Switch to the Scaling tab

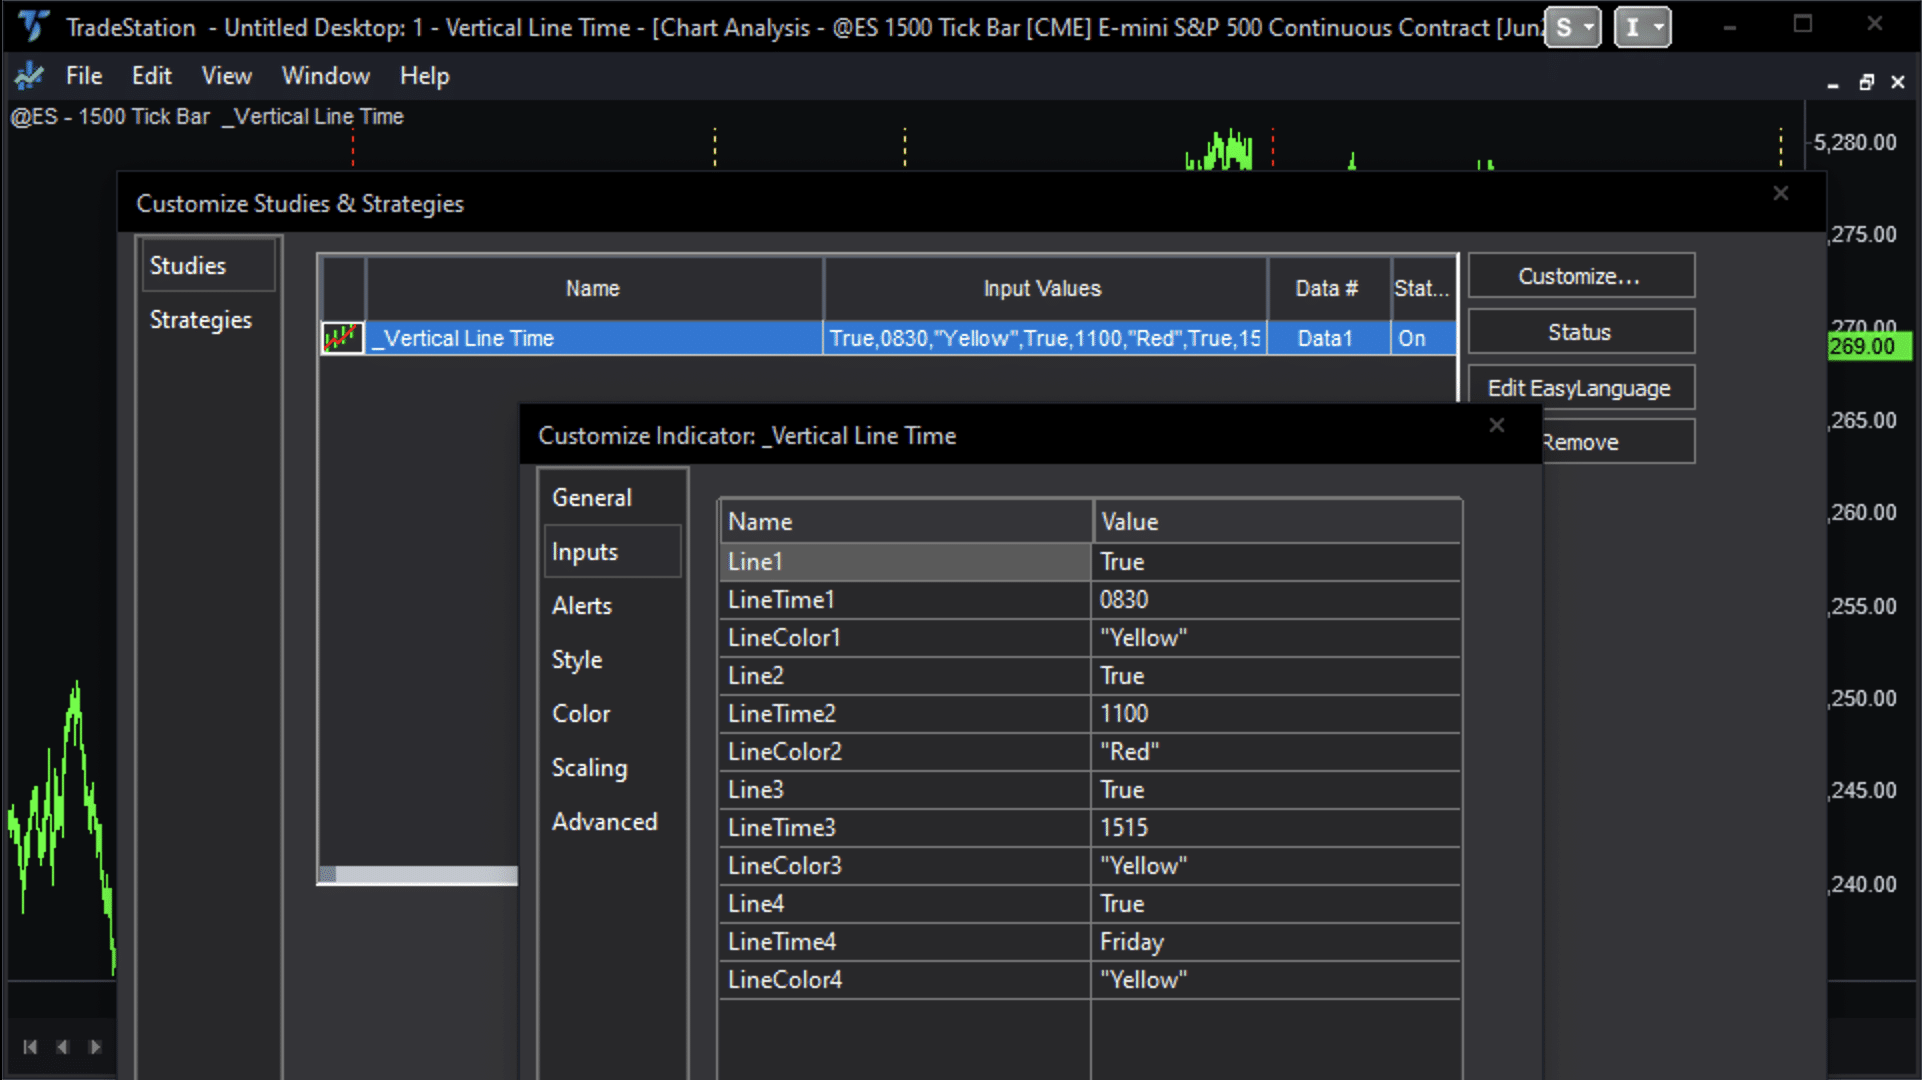tap(590, 768)
